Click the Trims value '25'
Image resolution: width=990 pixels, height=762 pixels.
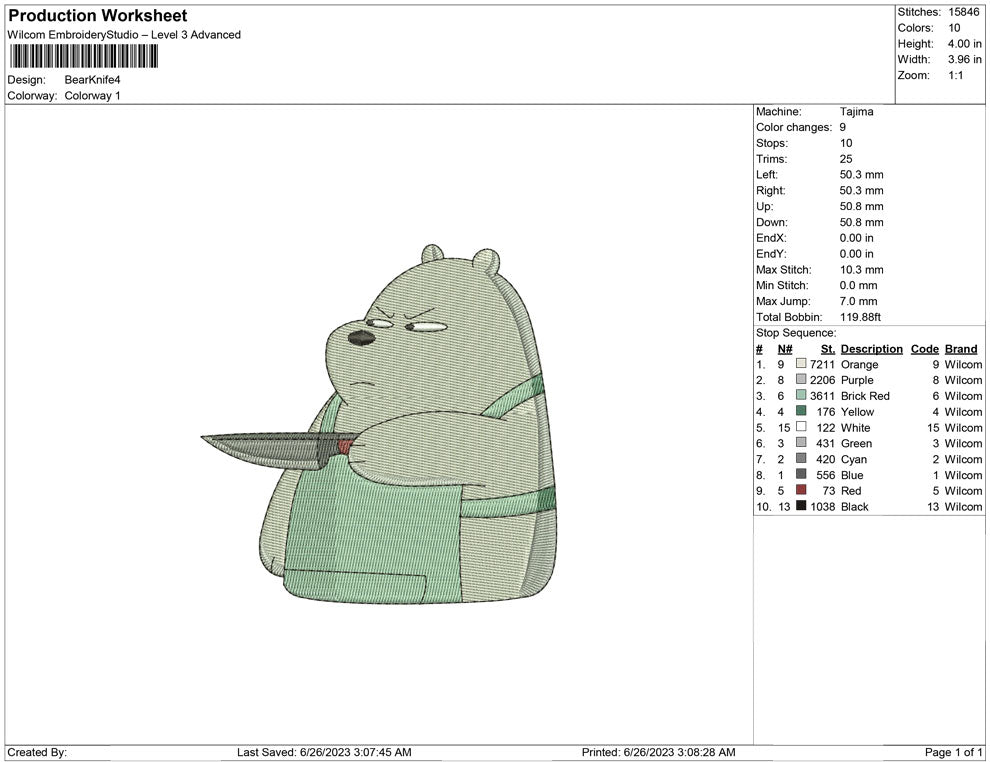pyautogui.click(x=846, y=159)
